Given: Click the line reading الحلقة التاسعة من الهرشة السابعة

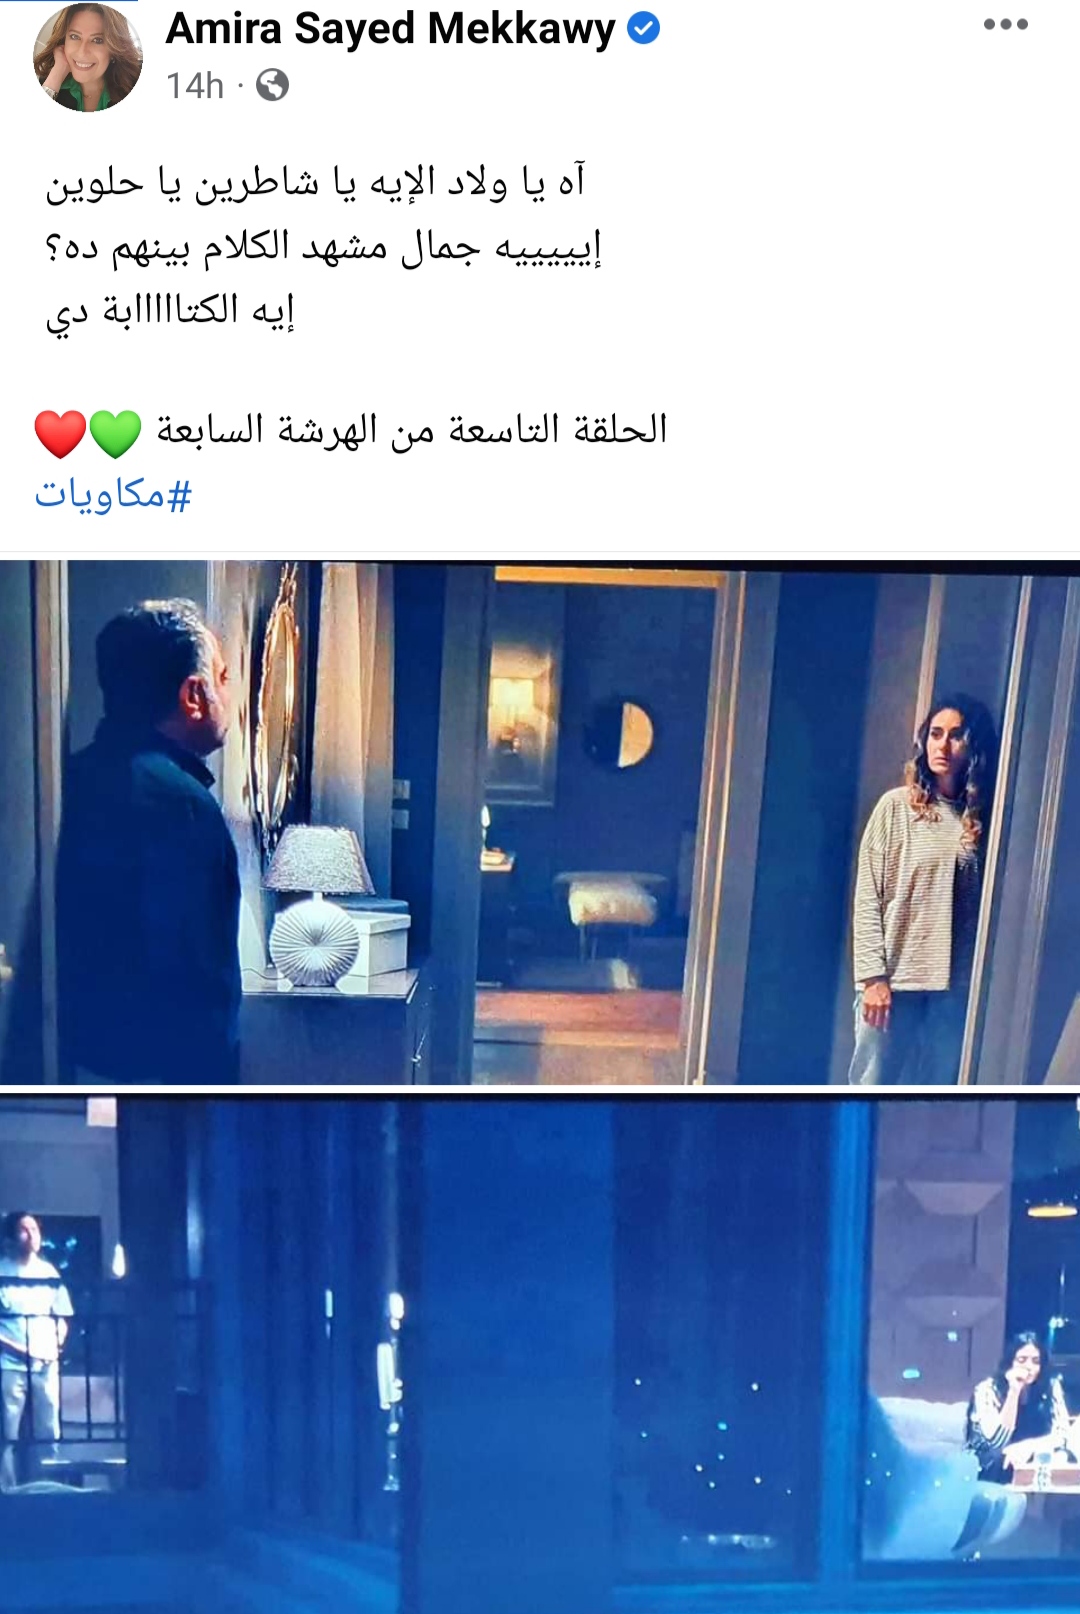Looking at the screenshot, I should click(x=412, y=430).
